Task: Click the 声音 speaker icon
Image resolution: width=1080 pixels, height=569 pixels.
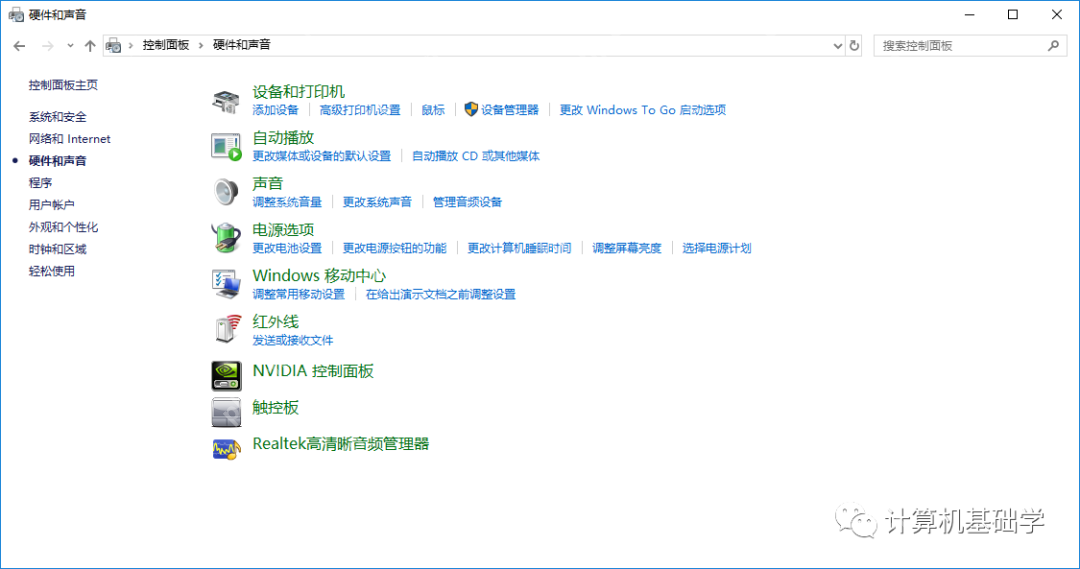Action: pos(226,192)
